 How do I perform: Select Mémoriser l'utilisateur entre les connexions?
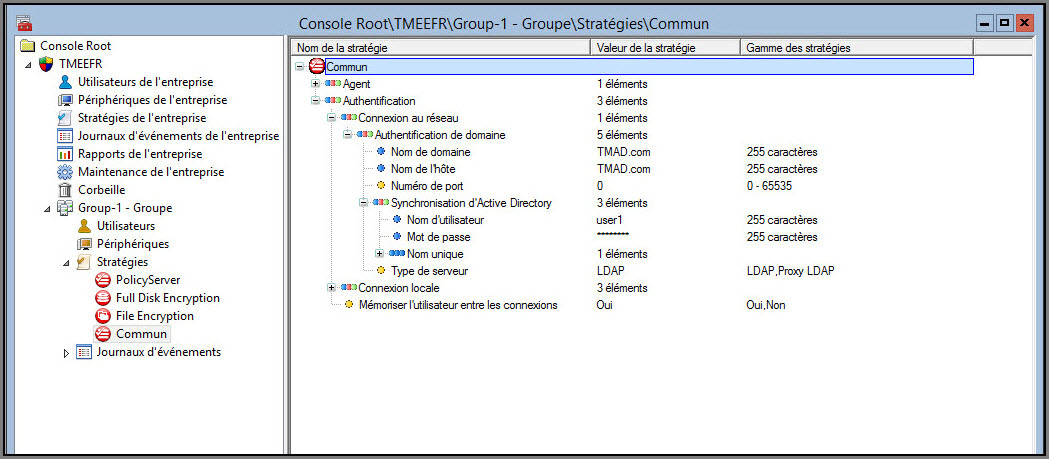click(458, 305)
